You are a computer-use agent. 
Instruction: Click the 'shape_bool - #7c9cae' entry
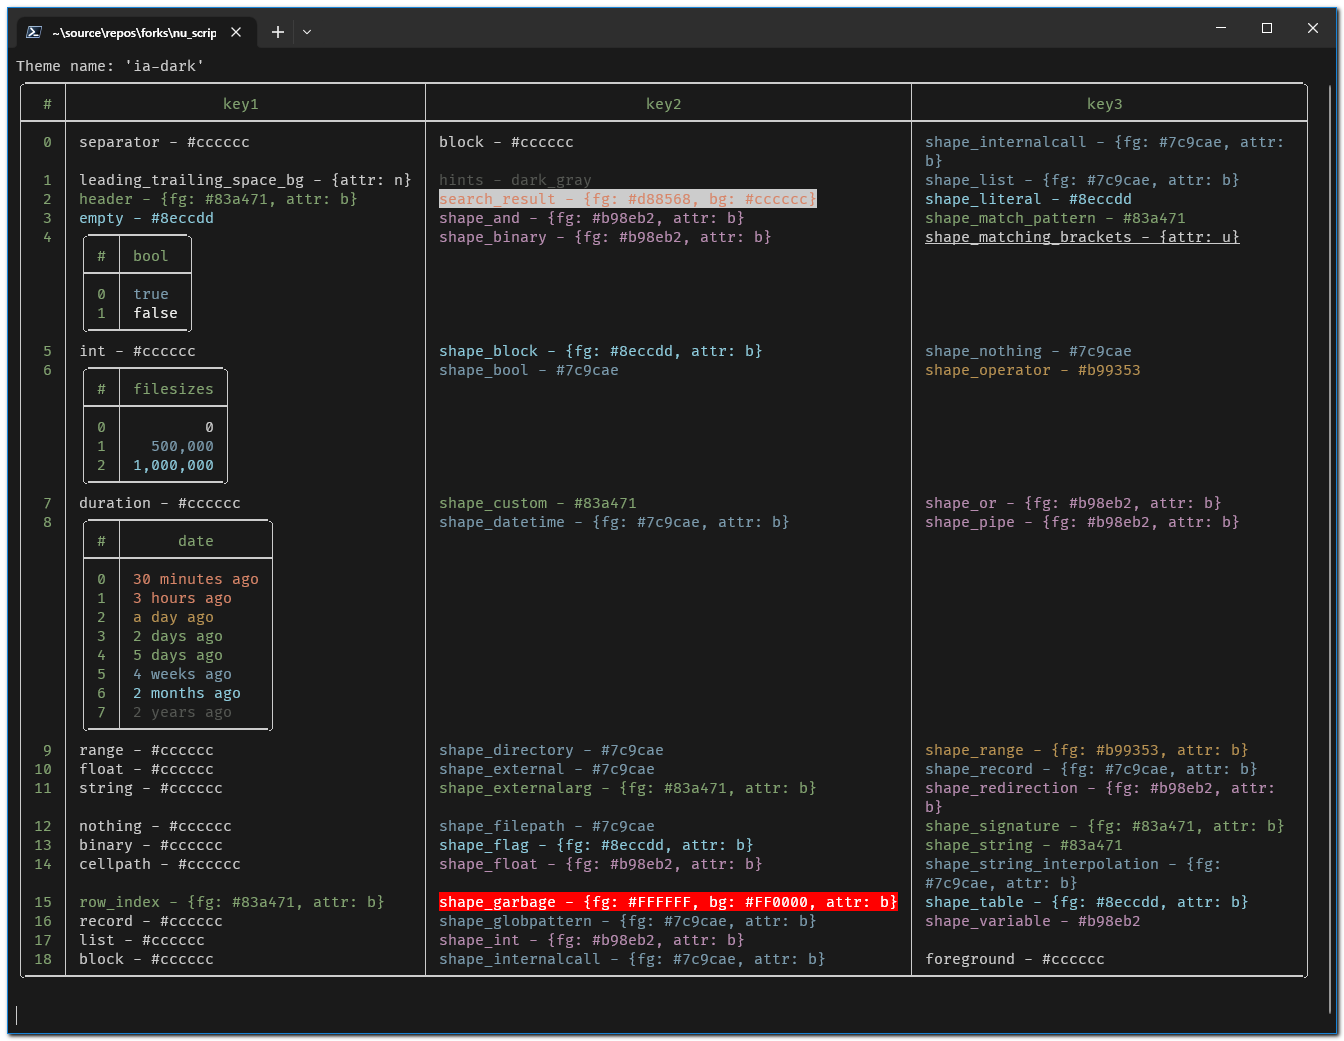(x=529, y=370)
